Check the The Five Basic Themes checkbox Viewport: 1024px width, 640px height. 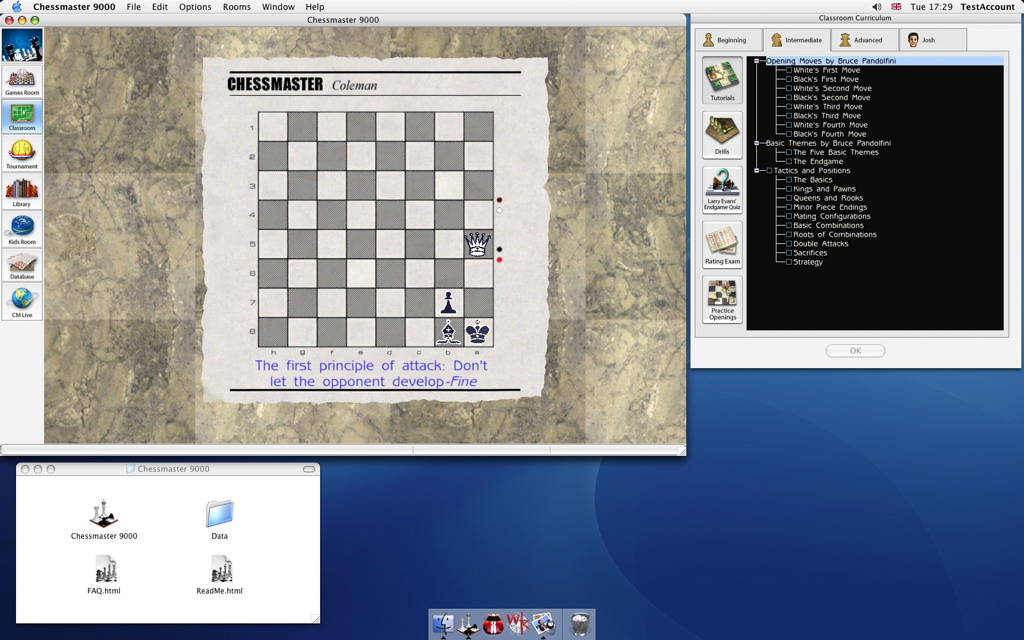coord(789,152)
